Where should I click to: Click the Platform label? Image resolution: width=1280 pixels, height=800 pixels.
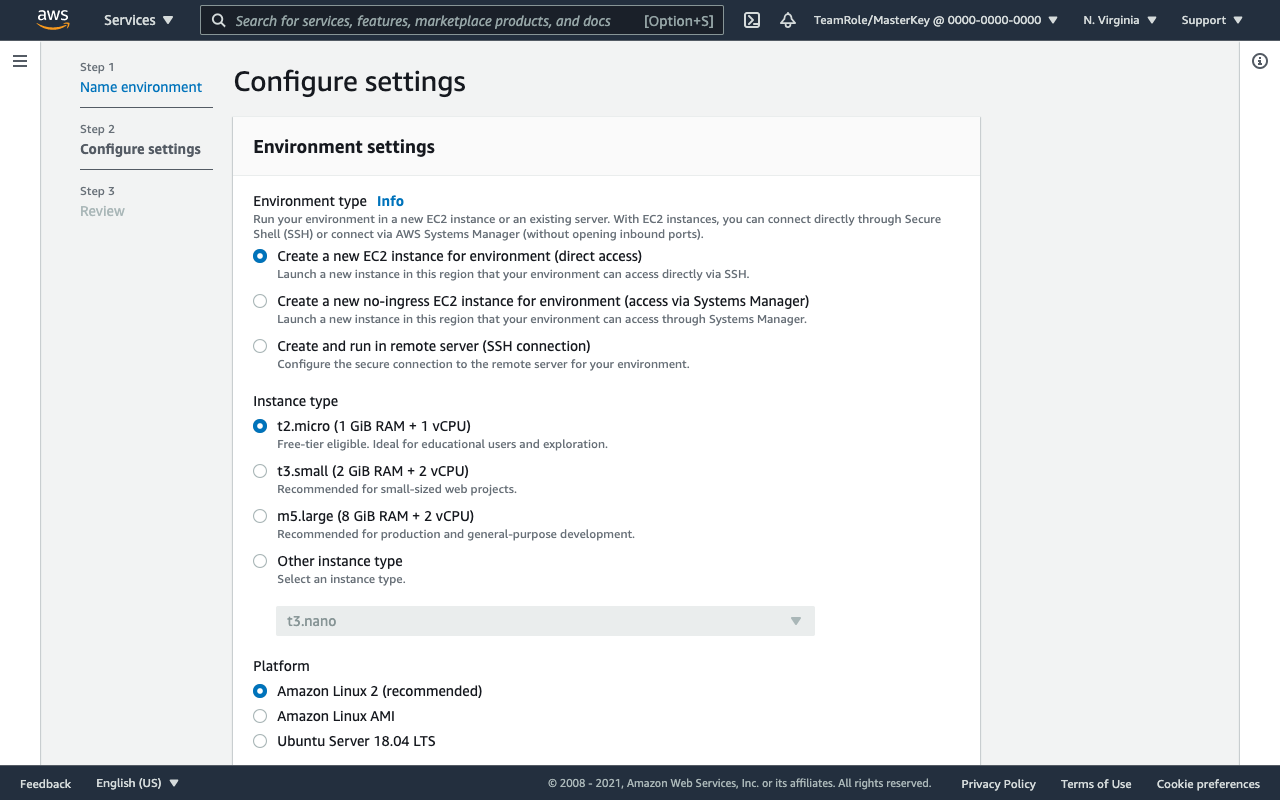coord(281,666)
